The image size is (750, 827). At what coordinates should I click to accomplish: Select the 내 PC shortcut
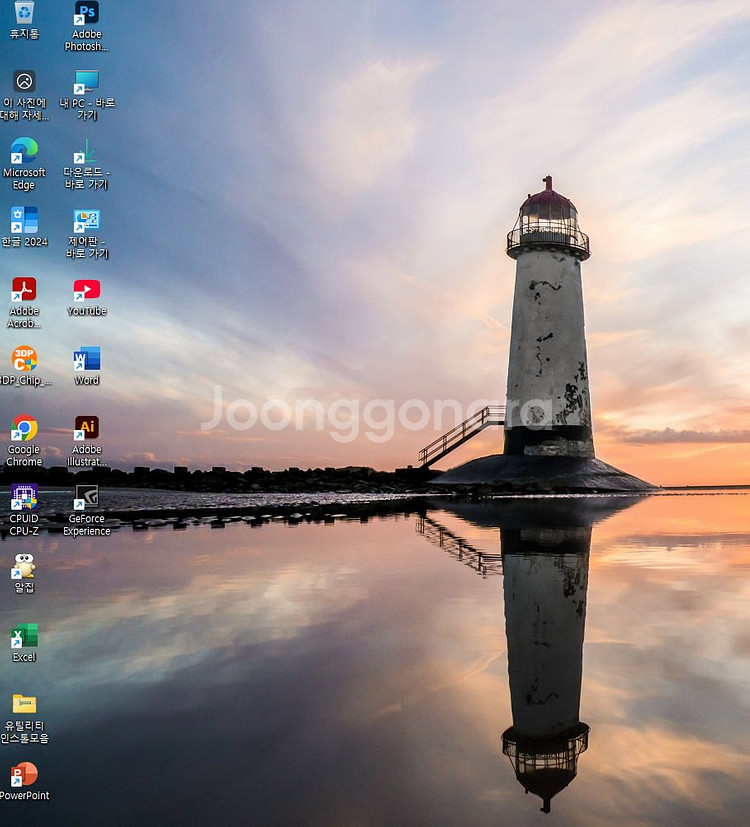point(87,82)
